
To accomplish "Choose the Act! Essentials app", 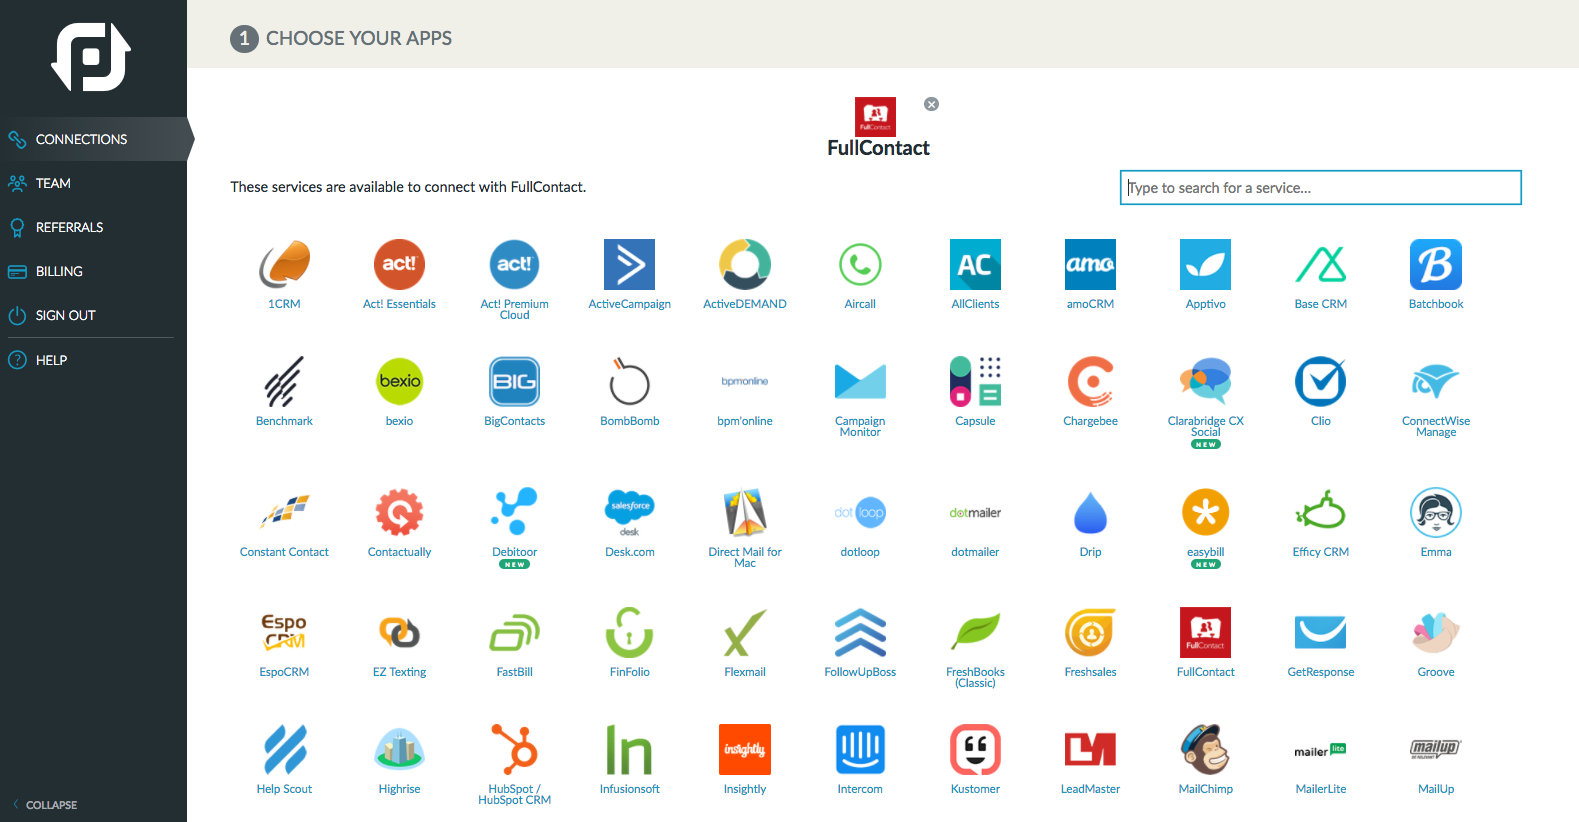I will [399, 264].
